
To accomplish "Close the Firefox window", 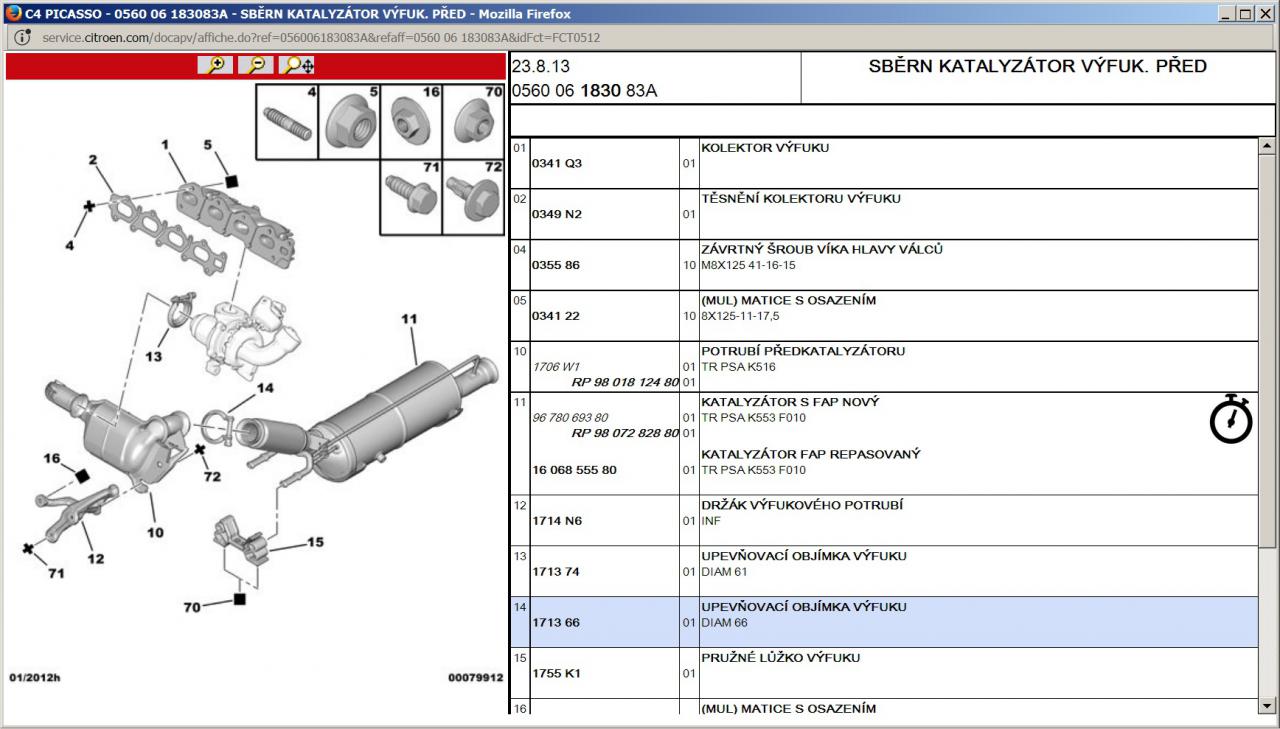I will [x=1265, y=13].
